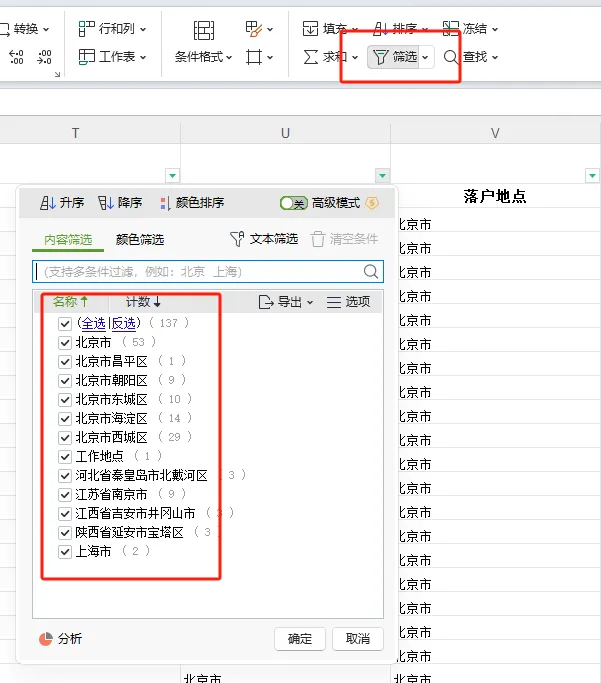This screenshot has height=683, width=601.
Task: Switch to 颜色筛选 tab
Action: click(139, 240)
